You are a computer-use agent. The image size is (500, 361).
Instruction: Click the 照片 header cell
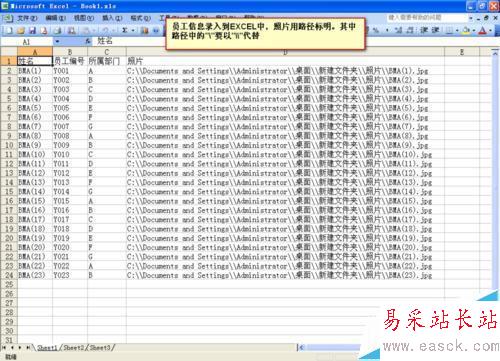coord(285,61)
